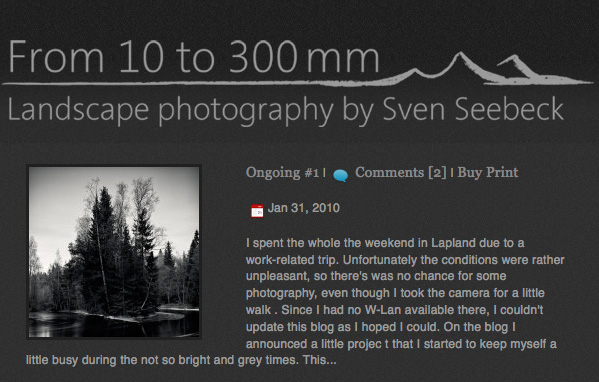Click the Buy Print link
The image size is (599, 382).
tap(487, 173)
